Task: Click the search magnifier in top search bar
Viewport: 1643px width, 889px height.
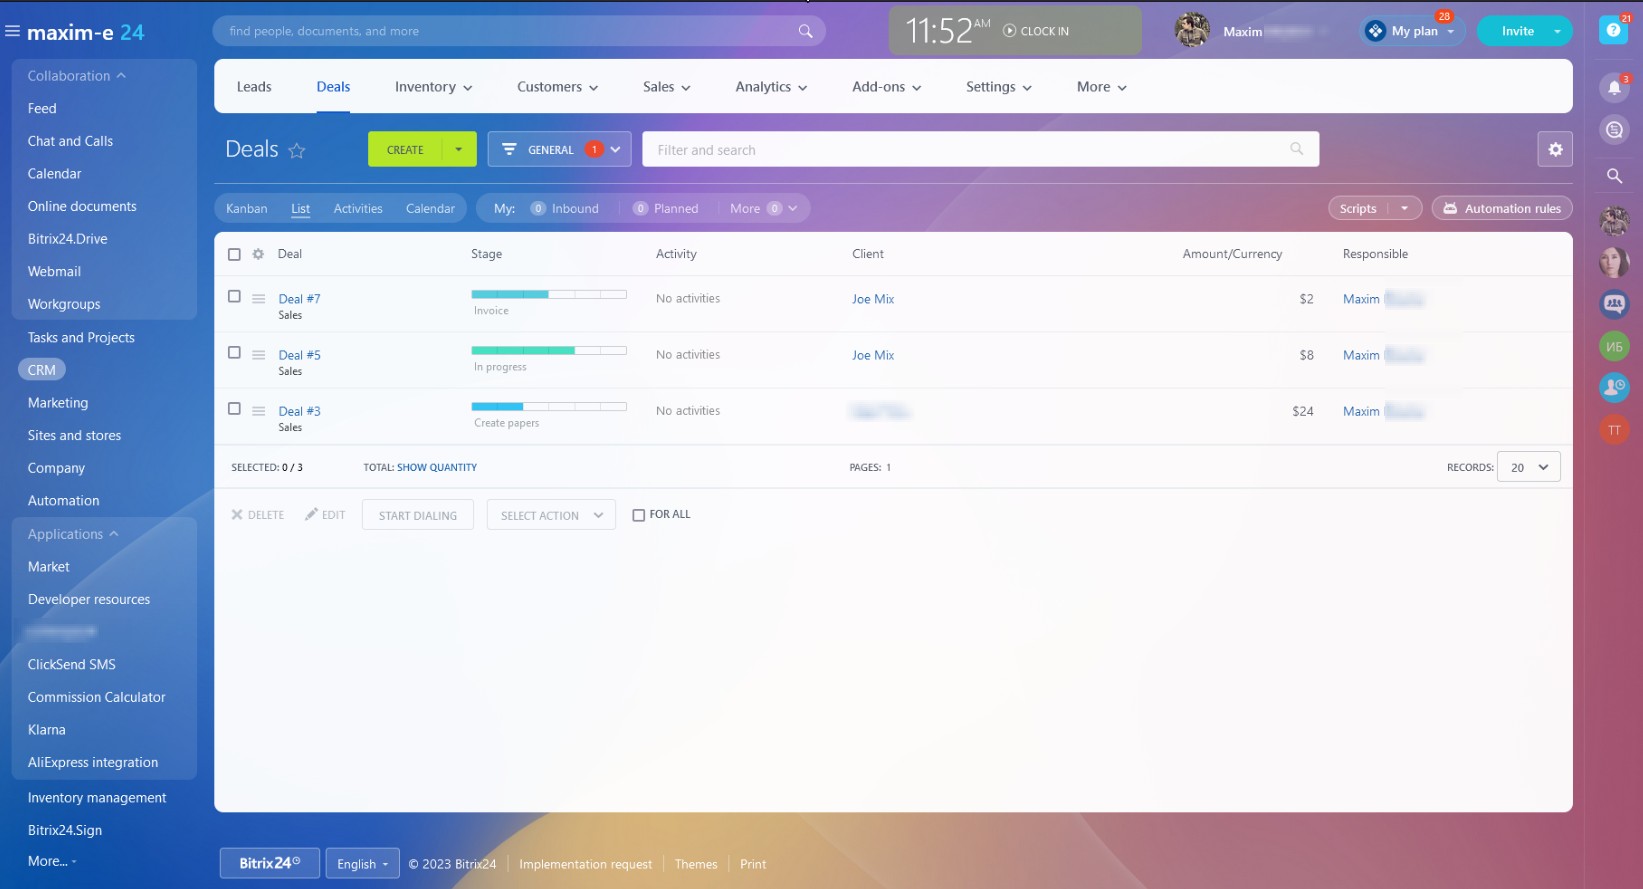Action: coord(805,31)
